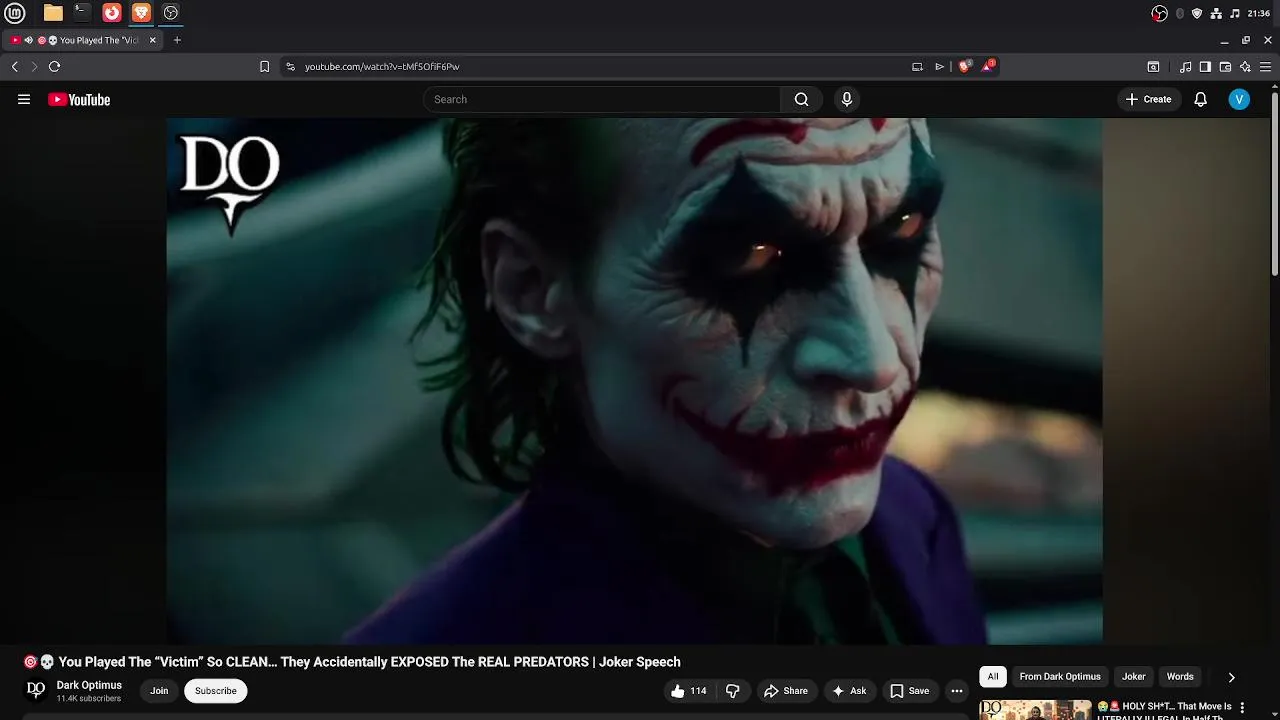Open Brave Shields lion icon
This screenshot has width=1280, height=720.
[965, 66]
